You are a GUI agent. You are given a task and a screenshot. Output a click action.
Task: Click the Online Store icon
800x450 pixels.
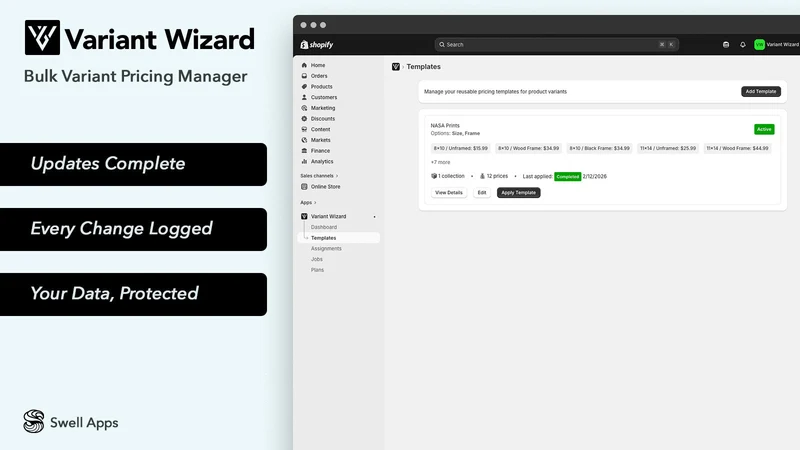click(304, 187)
